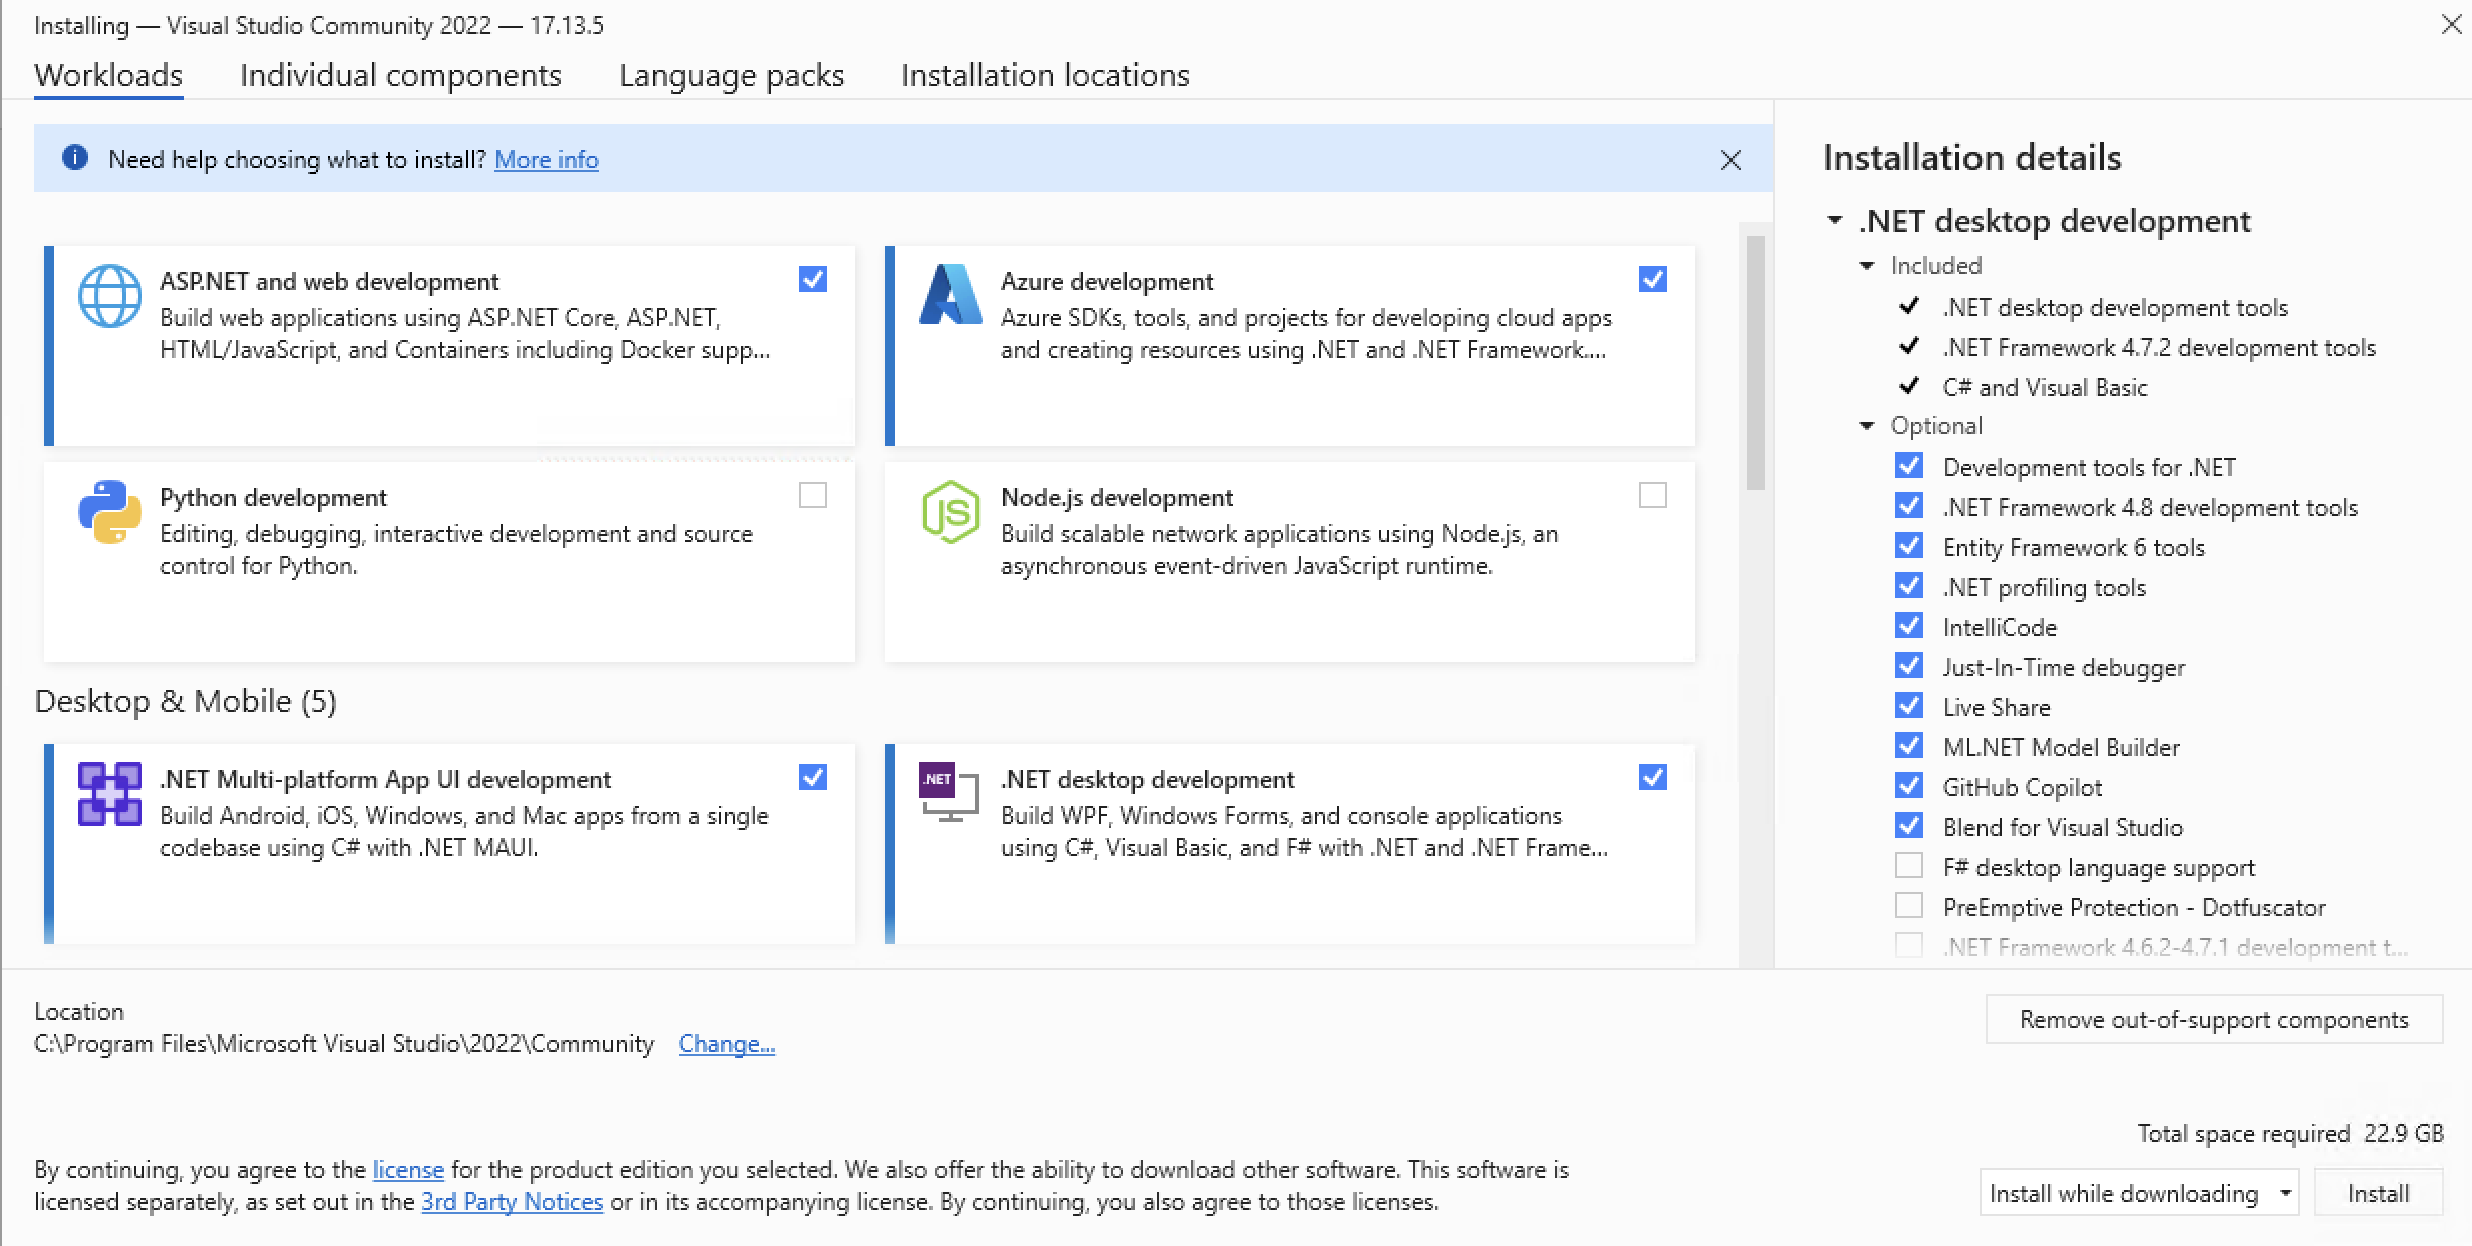This screenshot has width=2472, height=1246.
Task: Uncheck Live Share component
Action: point(1909,706)
